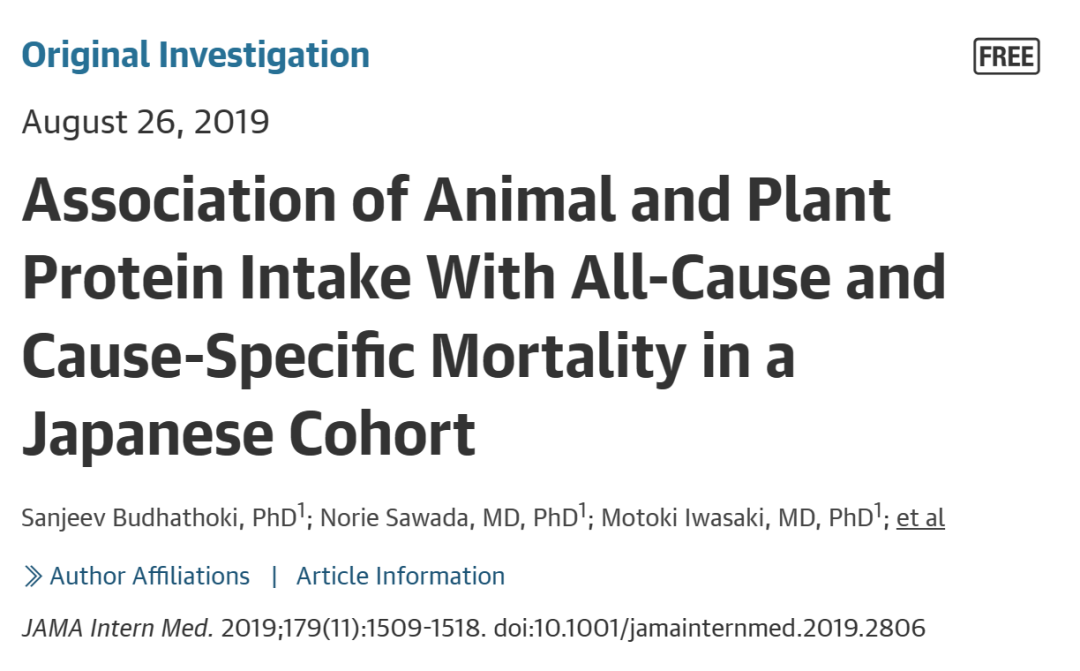Screen dimensions: 1080x671
Task: Open the Original Investigation category link
Action: [x=196, y=55]
